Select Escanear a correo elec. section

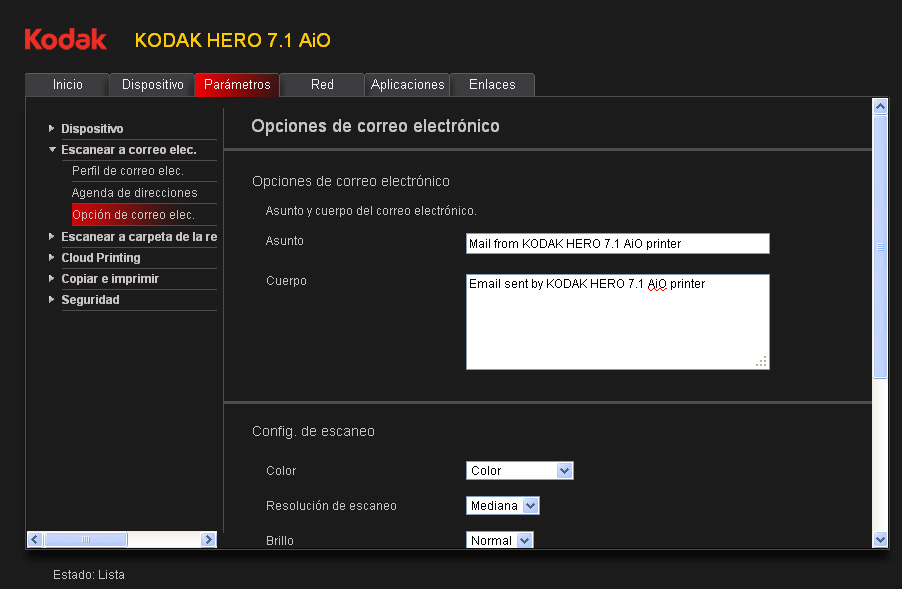click(129, 150)
